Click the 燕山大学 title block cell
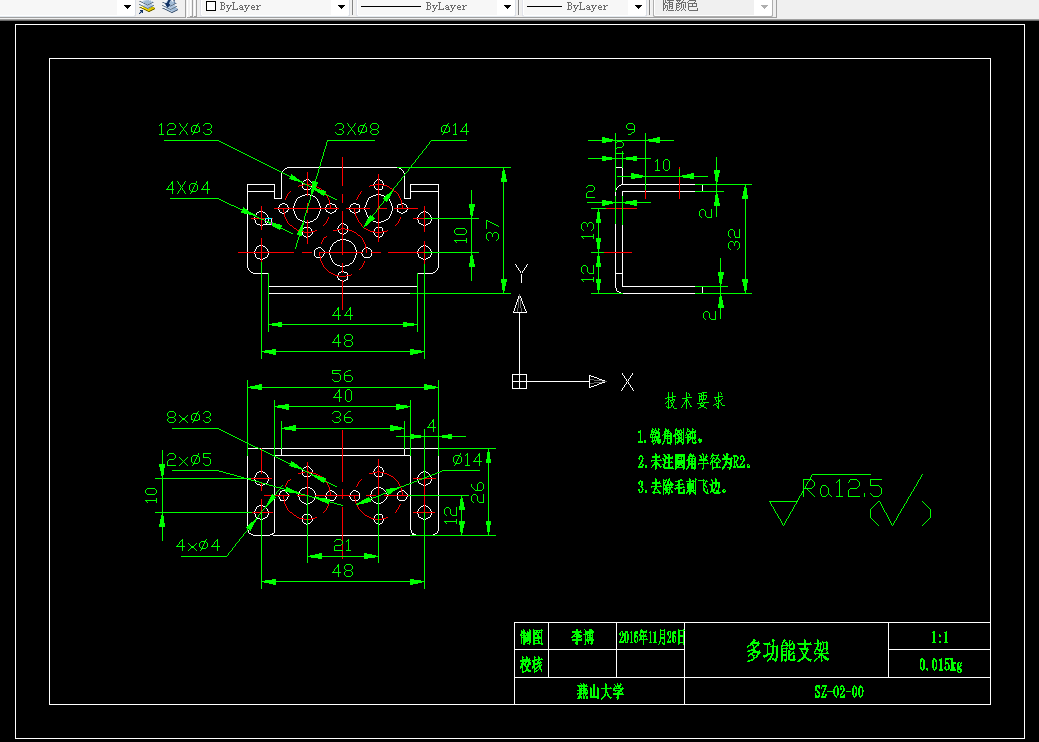This screenshot has height=742, width=1039. point(600,691)
